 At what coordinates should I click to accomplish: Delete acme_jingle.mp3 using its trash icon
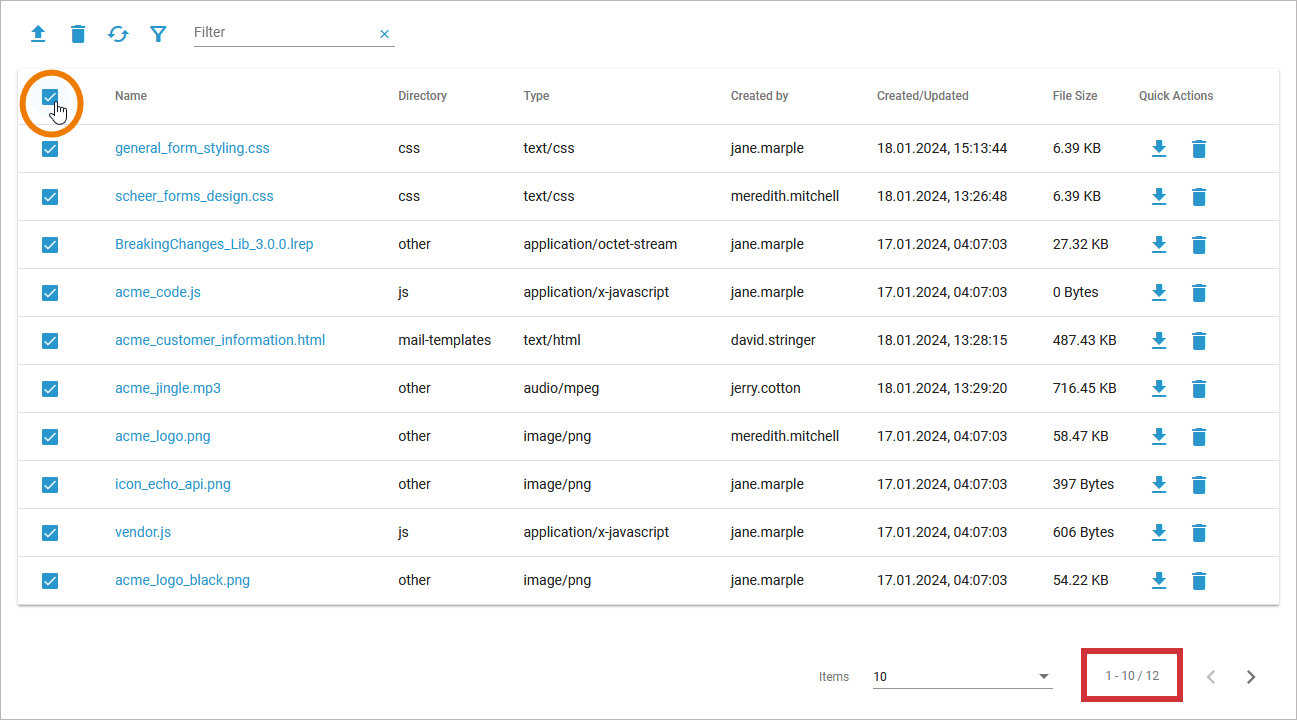point(1199,388)
